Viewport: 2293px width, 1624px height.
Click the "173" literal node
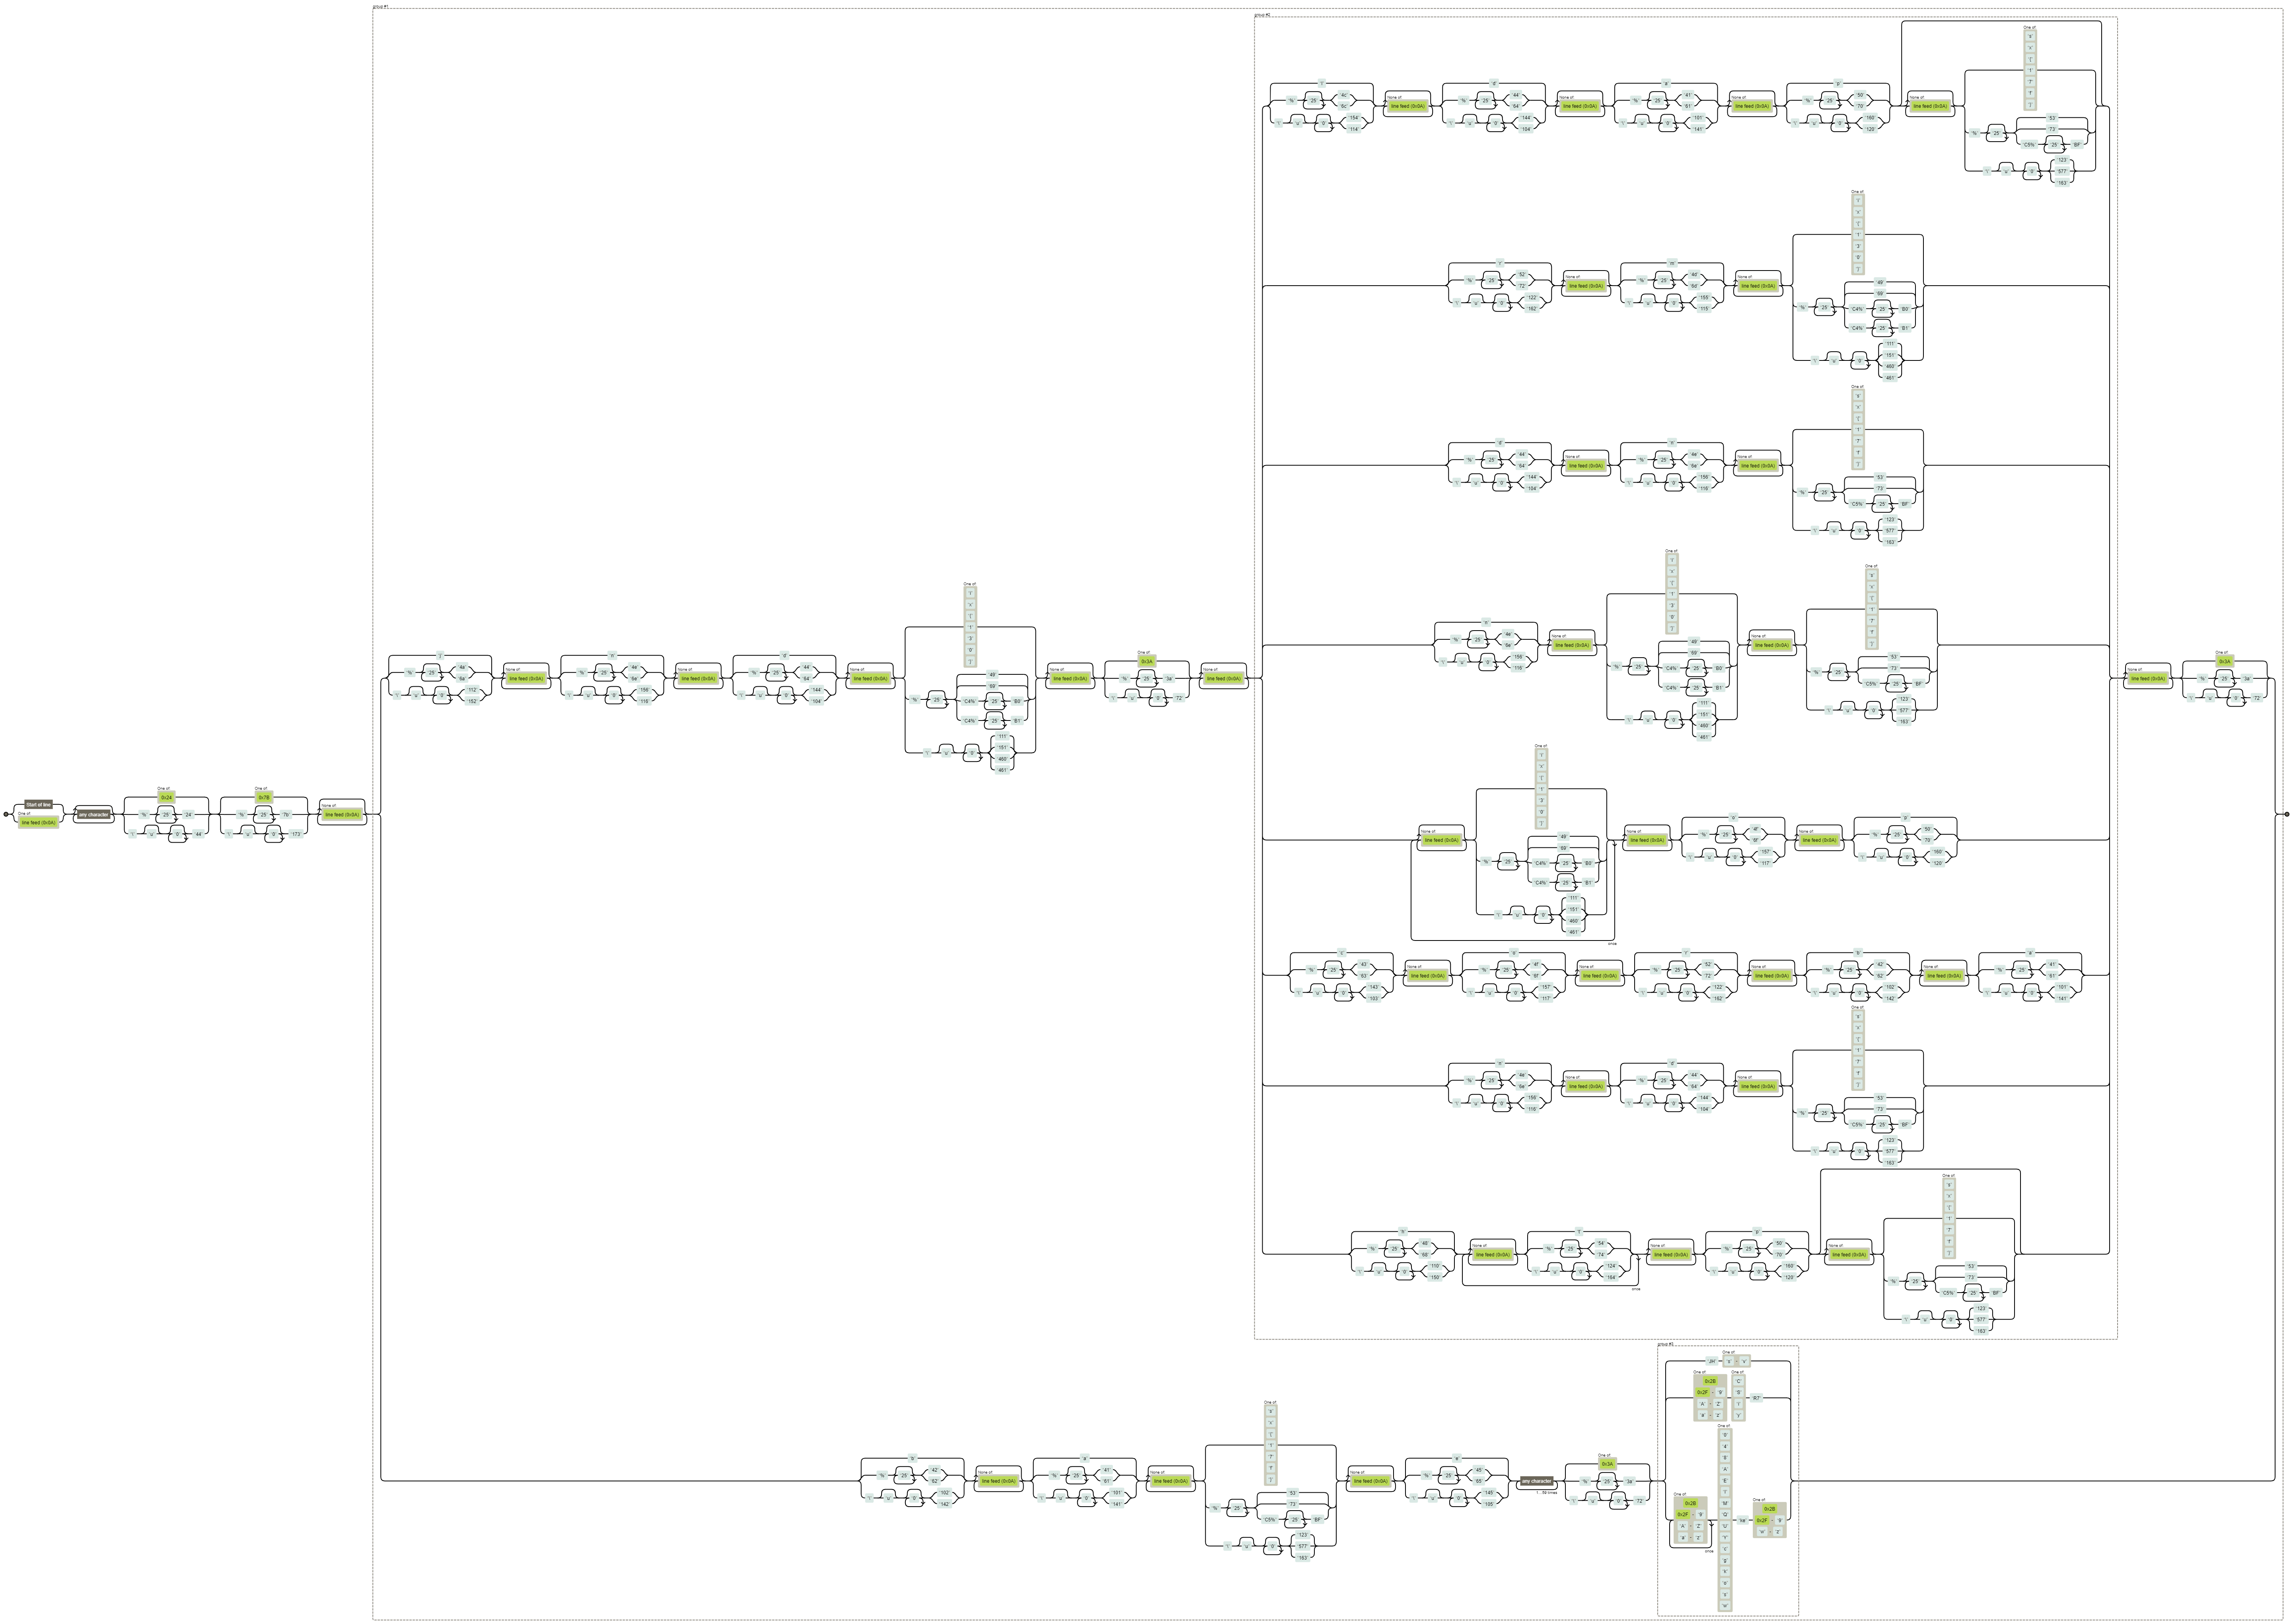295,833
